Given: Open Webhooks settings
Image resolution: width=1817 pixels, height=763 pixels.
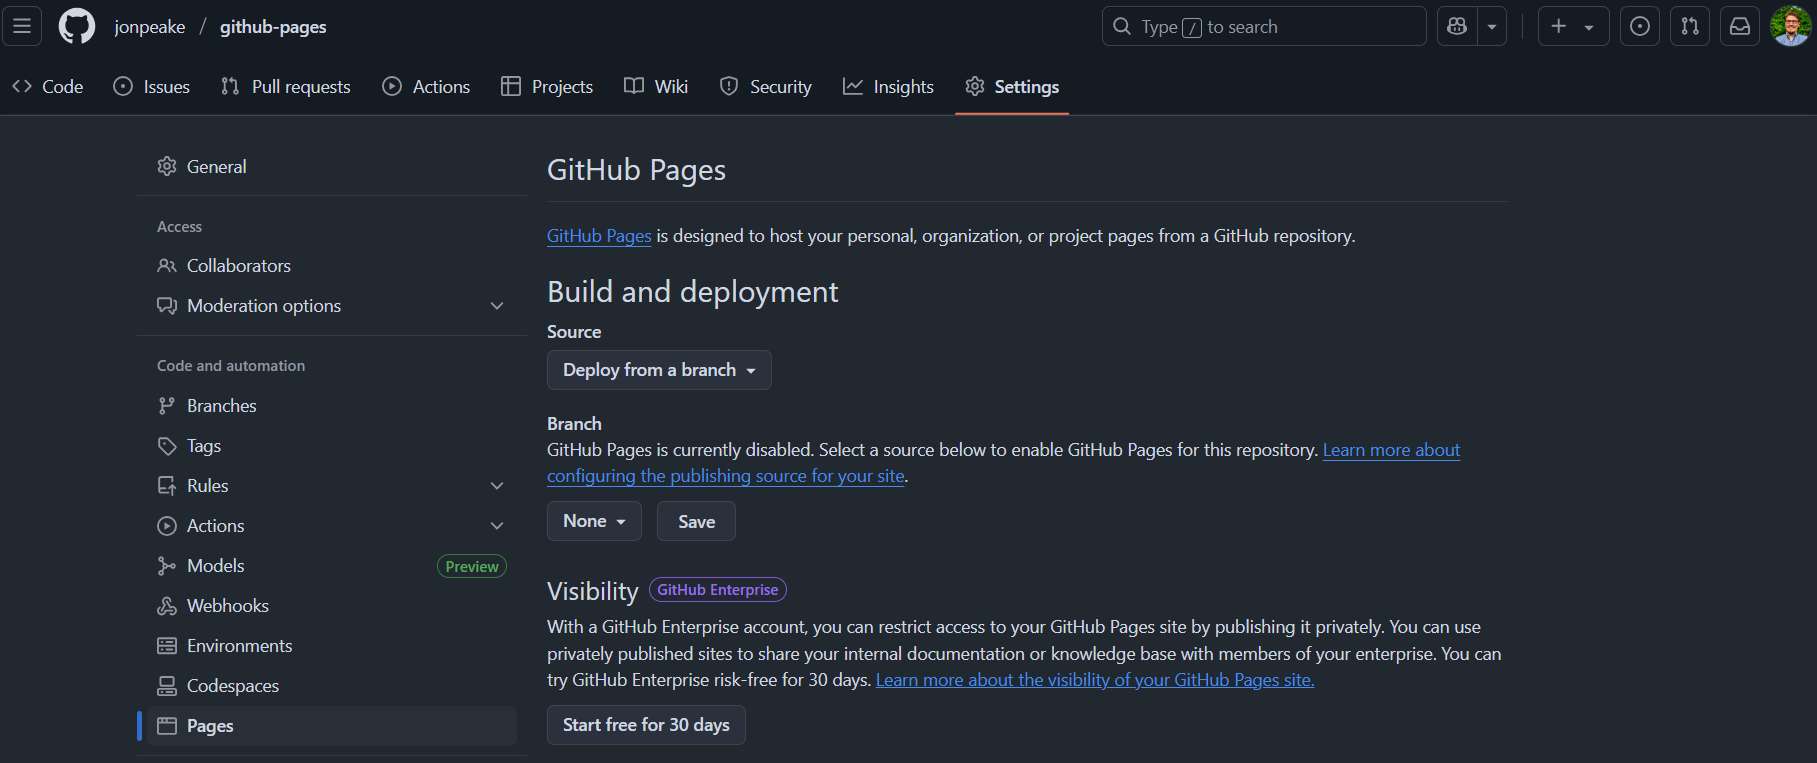Looking at the screenshot, I should (x=332, y=606).
